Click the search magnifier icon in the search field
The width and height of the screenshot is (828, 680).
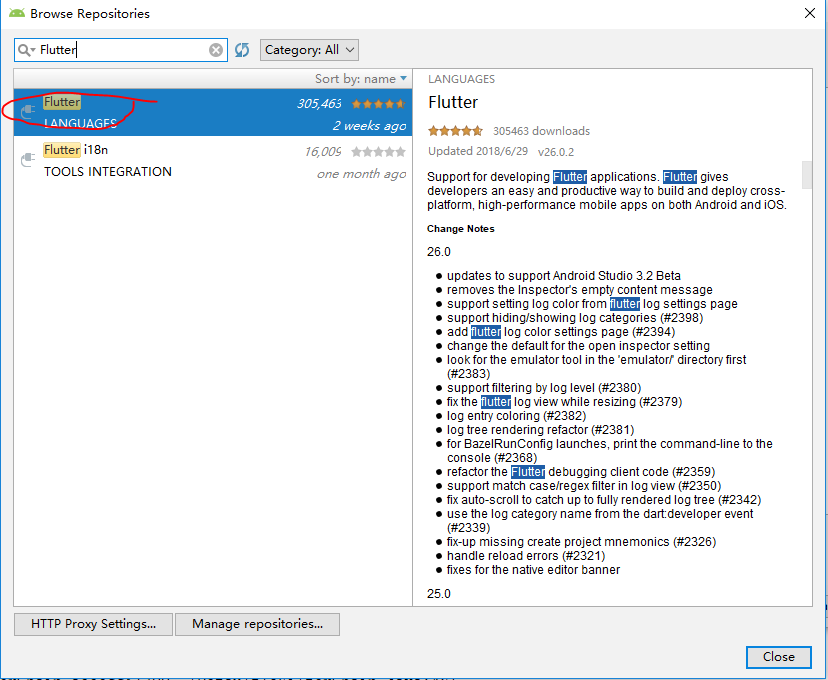click(25, 50)
